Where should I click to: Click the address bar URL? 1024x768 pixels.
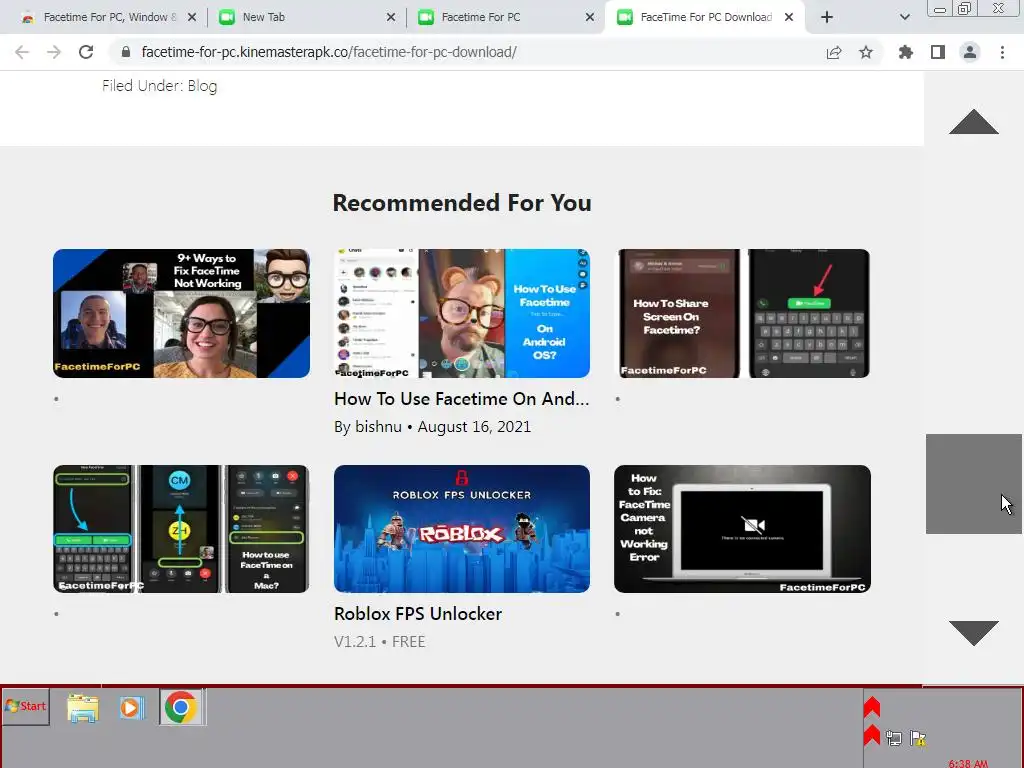[x=329, y=52]
